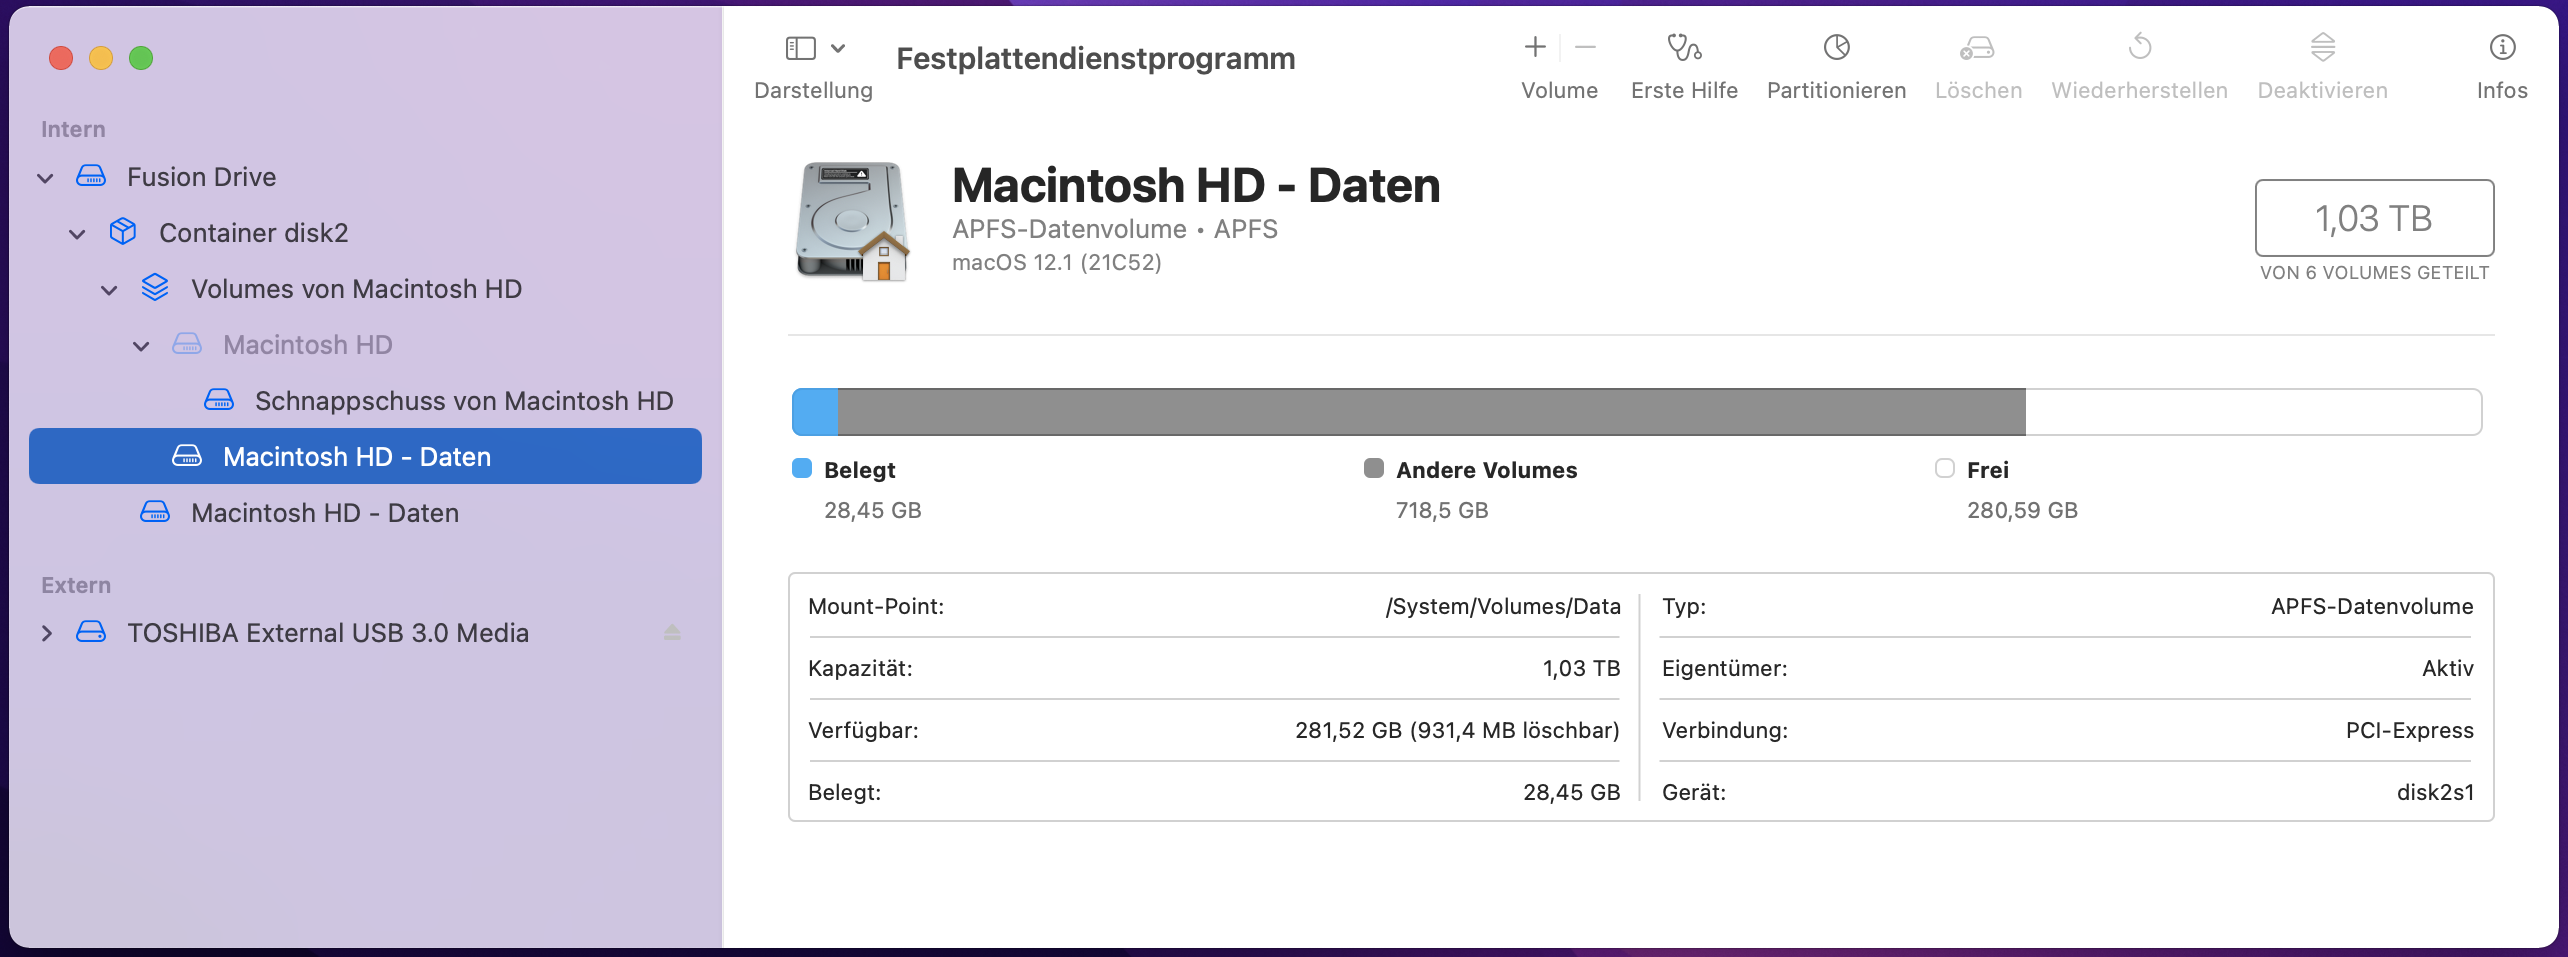This screenshot has height=957, width=2568.
Task: Click the grey Andere Volumes legend swatch
Action: click(1374, 469)
